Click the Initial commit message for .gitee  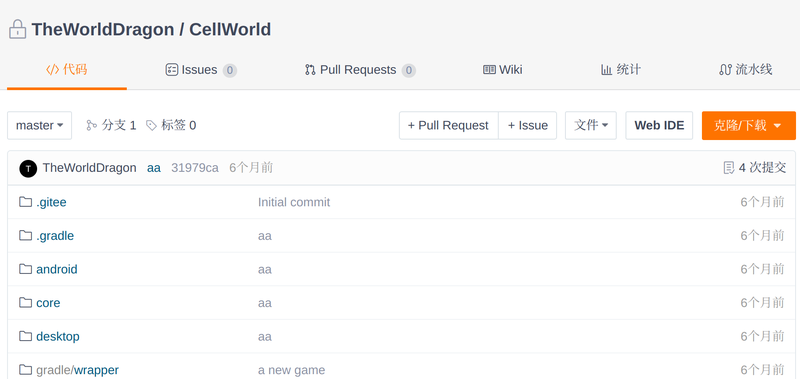tap(294, 202)
